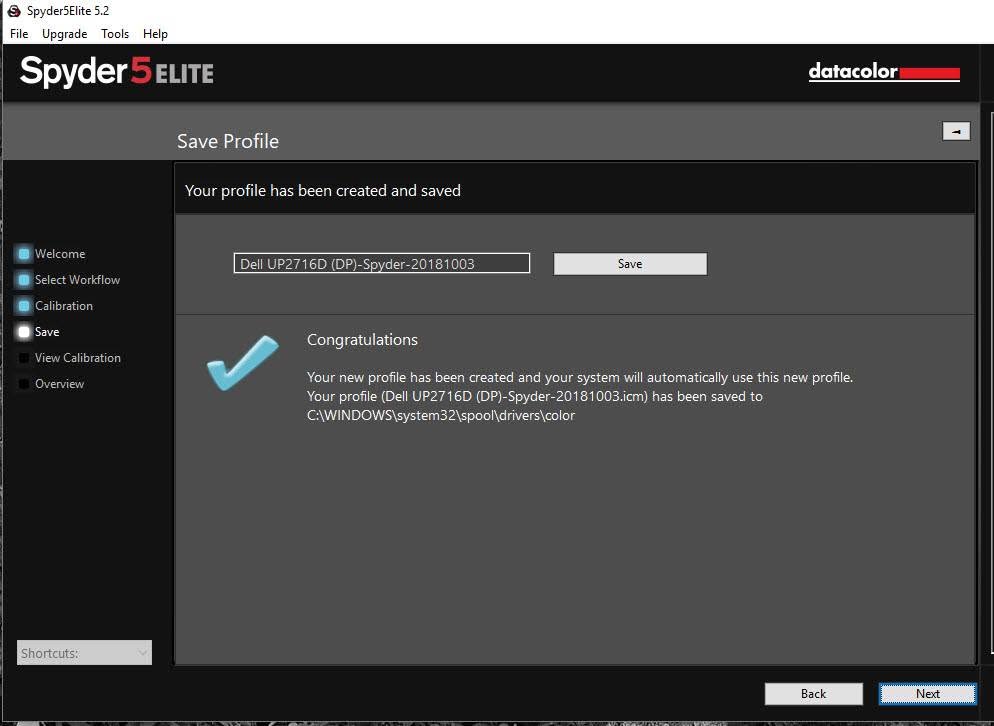994x726 pixels.
Task: Open the Shortcuts dropdown
Action: click(x=84, y=652)
